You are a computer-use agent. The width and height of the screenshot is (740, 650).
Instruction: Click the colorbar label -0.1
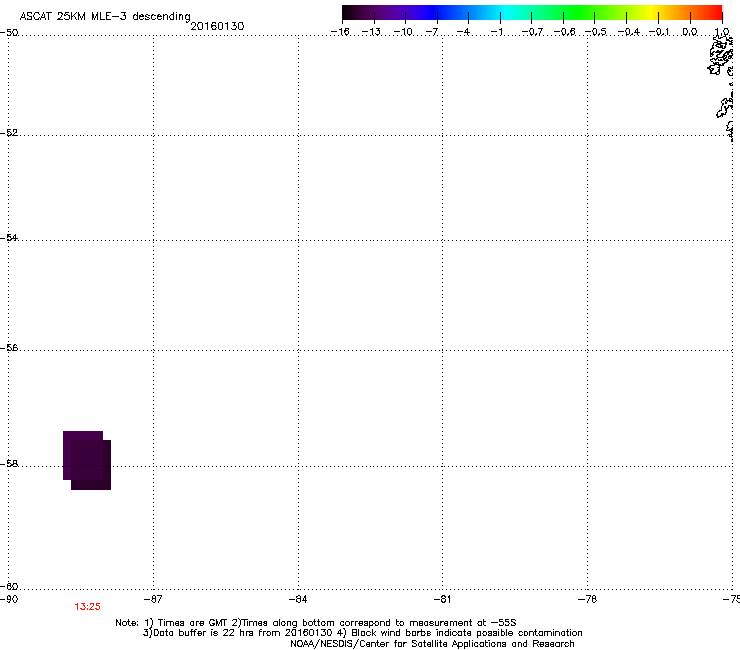[659, 32]
